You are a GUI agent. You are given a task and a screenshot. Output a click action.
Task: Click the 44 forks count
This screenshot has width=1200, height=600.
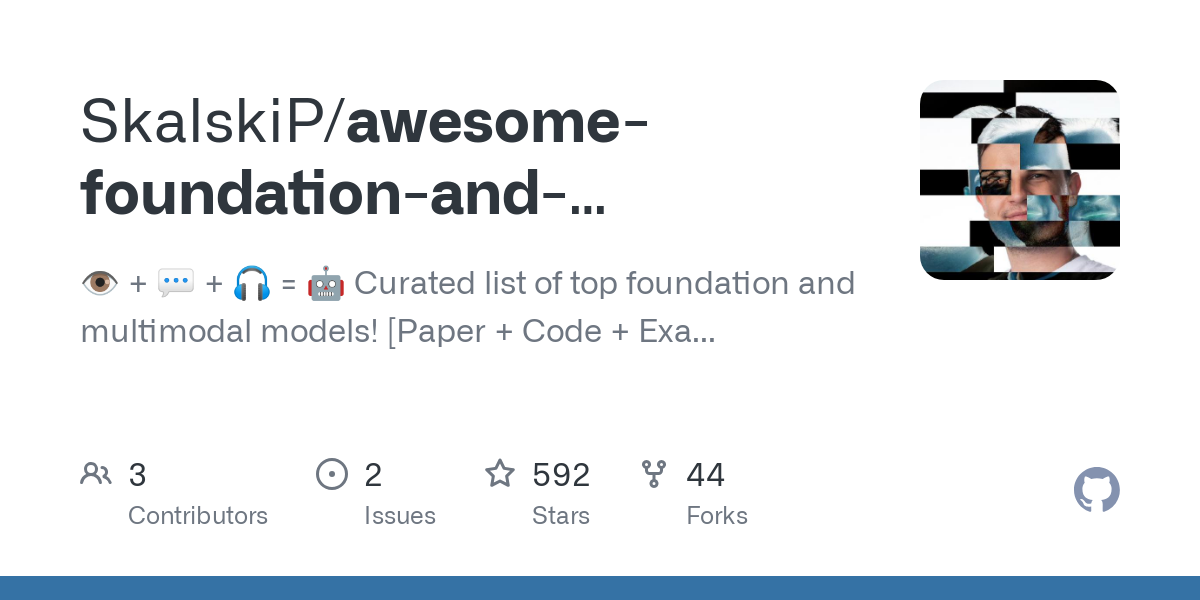tap(705, 475)
